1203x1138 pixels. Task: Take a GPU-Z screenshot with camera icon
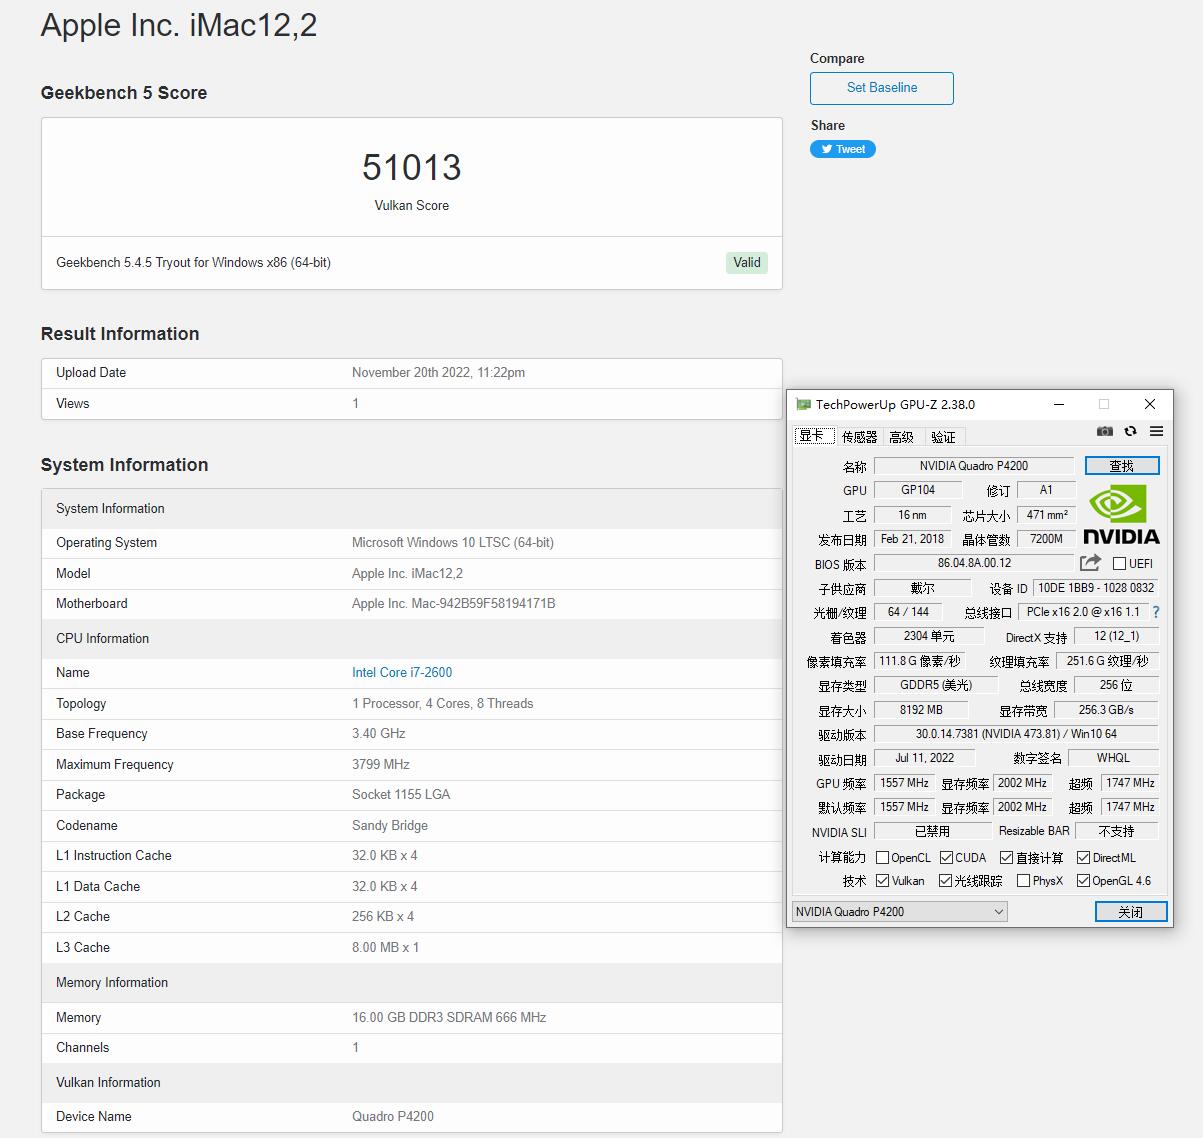(x=1104, y=431)
